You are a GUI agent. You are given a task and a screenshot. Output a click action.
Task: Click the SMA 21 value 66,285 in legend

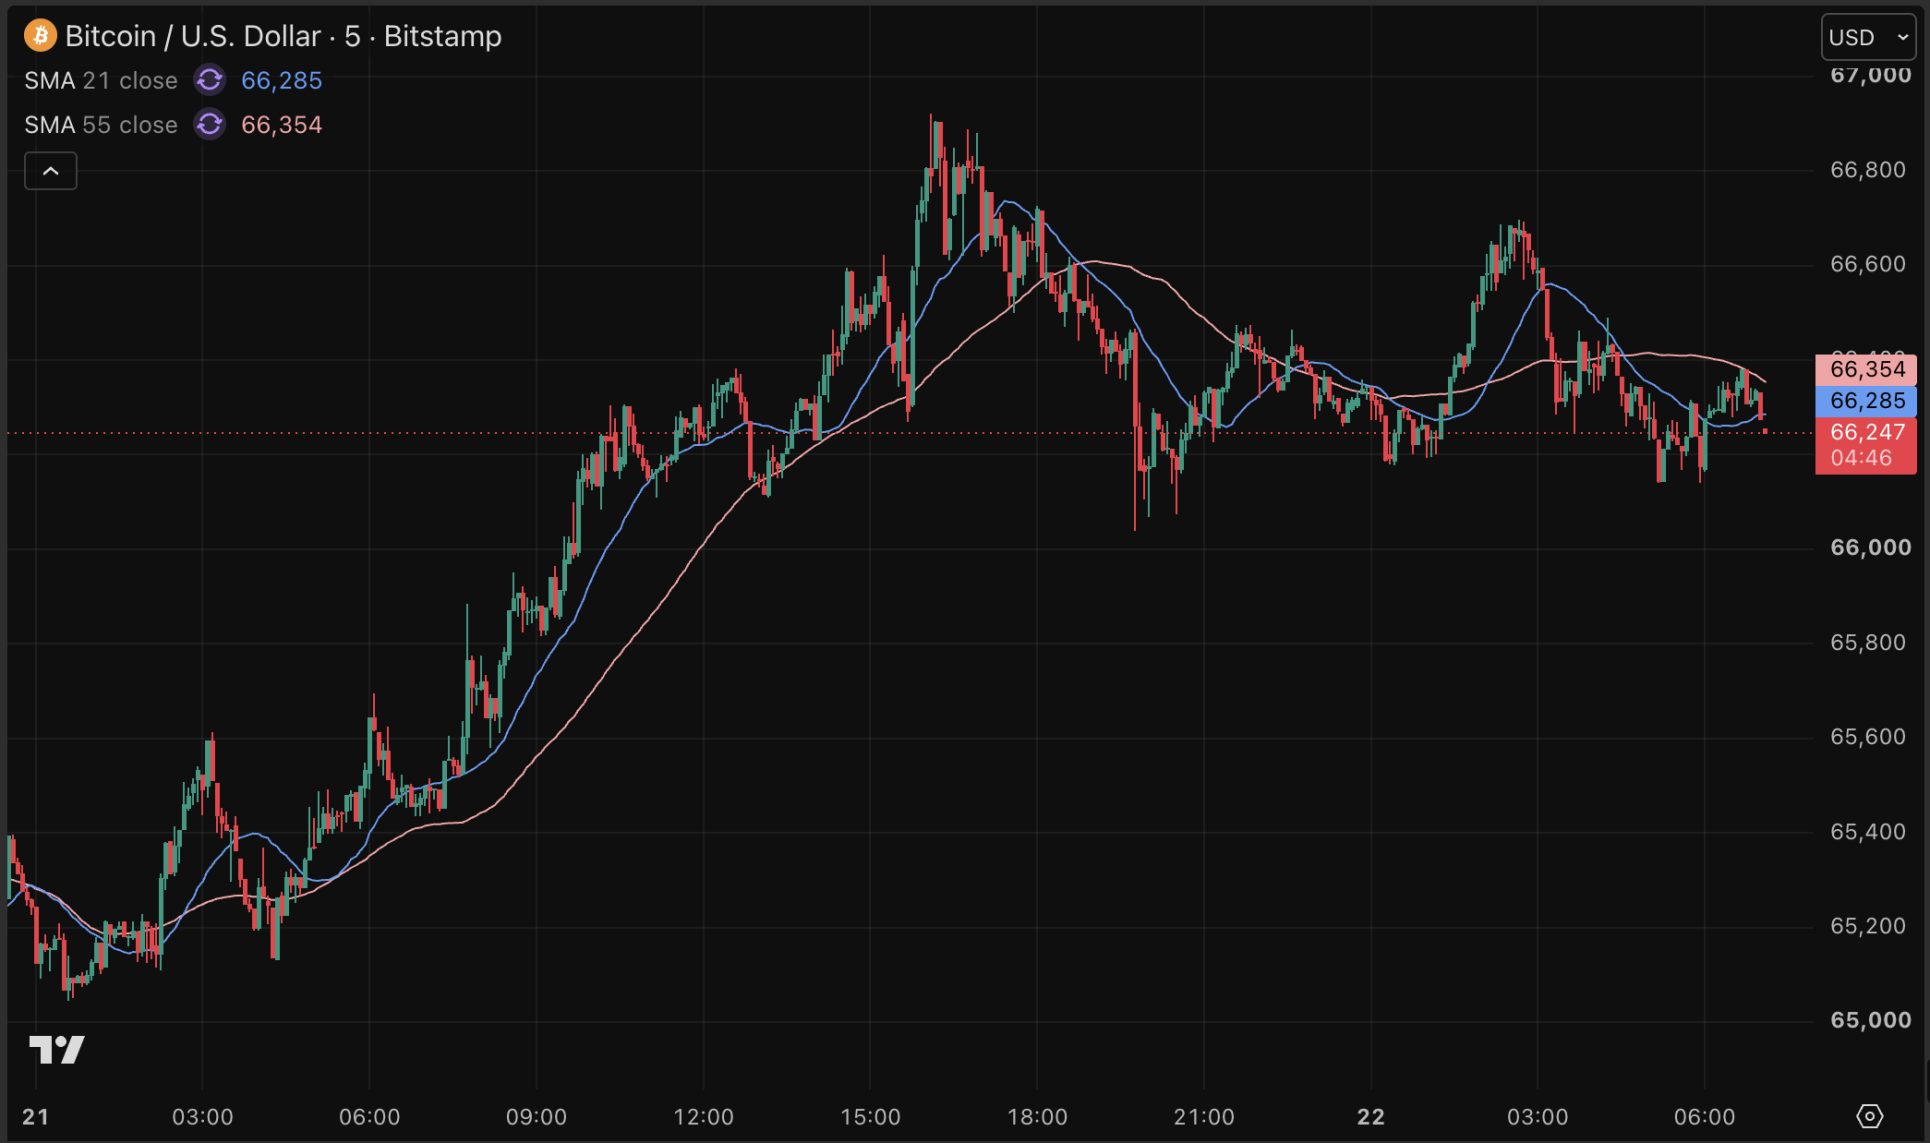pos(282,80)
